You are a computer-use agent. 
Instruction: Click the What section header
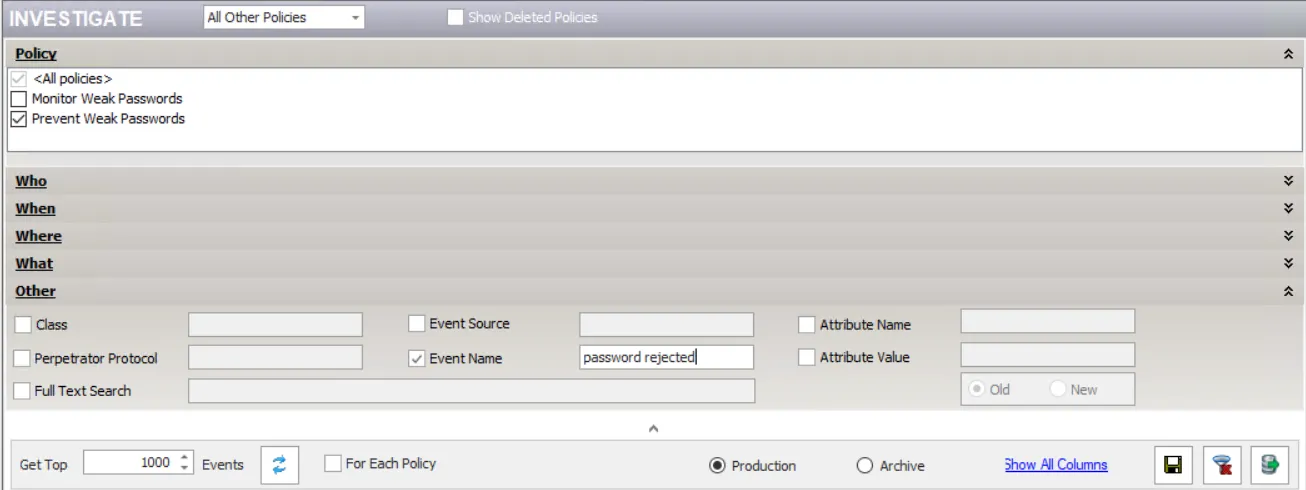point(34,264)
